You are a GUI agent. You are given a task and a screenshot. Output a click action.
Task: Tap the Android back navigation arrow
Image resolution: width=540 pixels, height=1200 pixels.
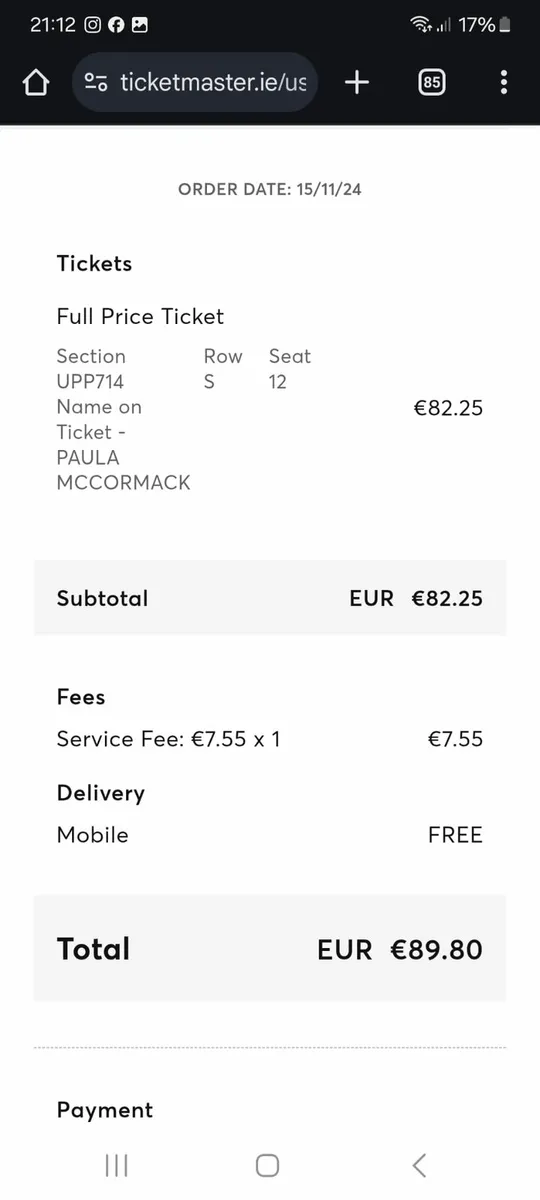coord(419,1165)
